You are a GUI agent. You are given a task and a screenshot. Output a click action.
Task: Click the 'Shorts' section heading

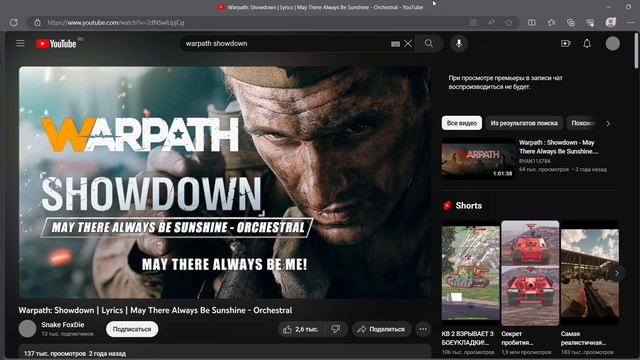(x=469, y=205)
